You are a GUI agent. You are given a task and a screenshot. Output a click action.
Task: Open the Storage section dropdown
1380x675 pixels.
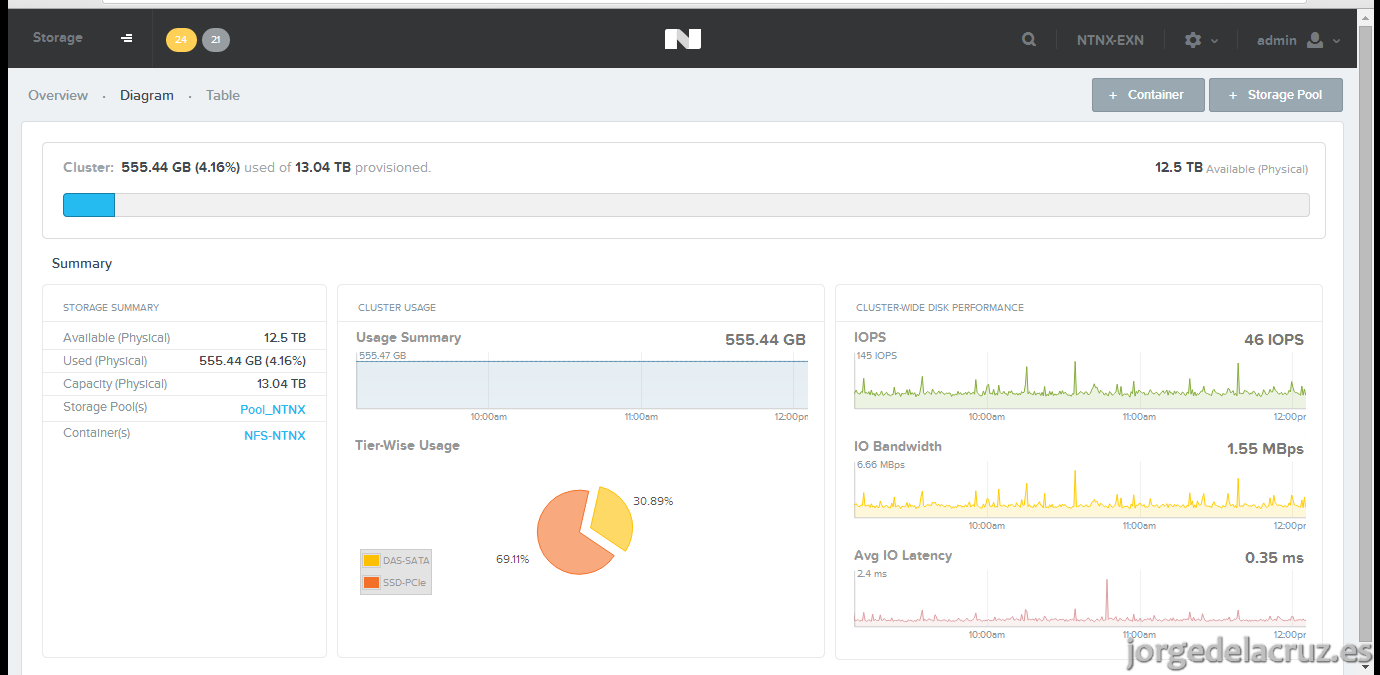click(x=58, y=38)
